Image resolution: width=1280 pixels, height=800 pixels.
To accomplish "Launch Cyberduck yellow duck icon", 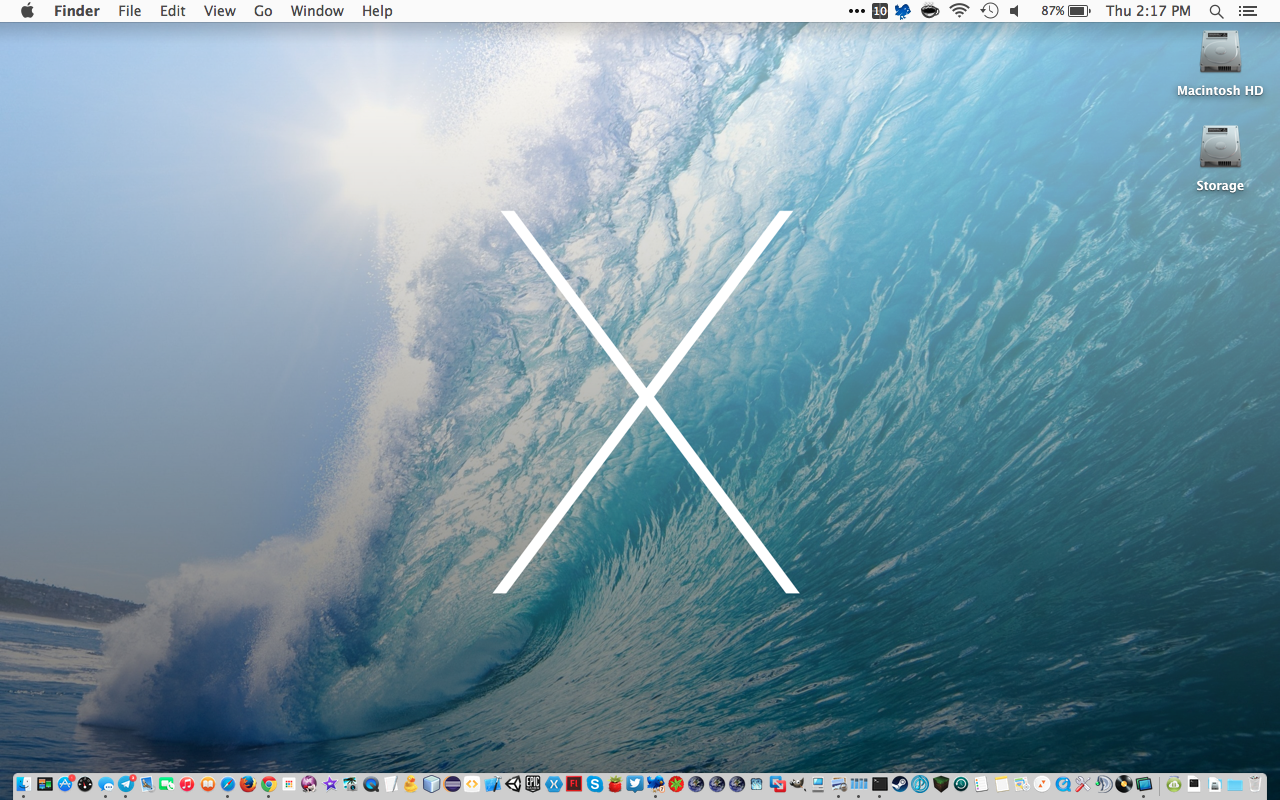I will click(x=410, y=784).
